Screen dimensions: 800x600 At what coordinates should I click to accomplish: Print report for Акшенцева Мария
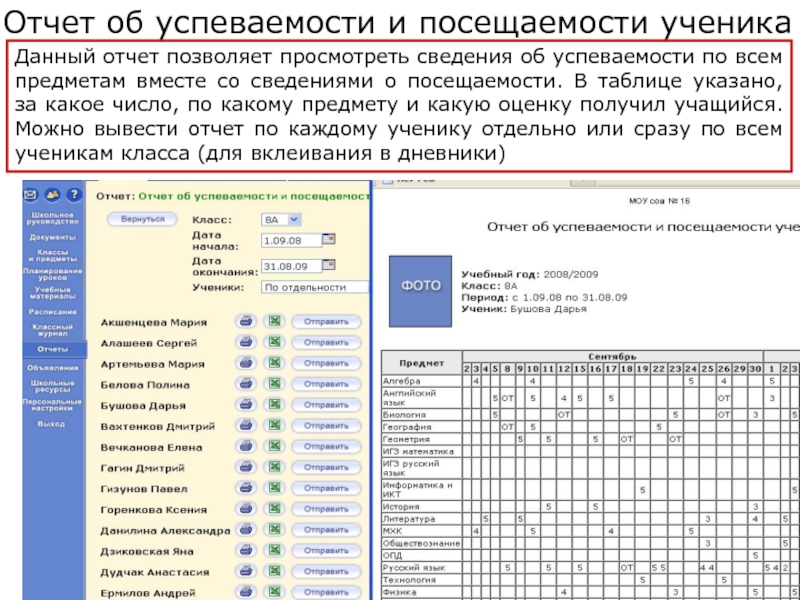pos(244,322)
